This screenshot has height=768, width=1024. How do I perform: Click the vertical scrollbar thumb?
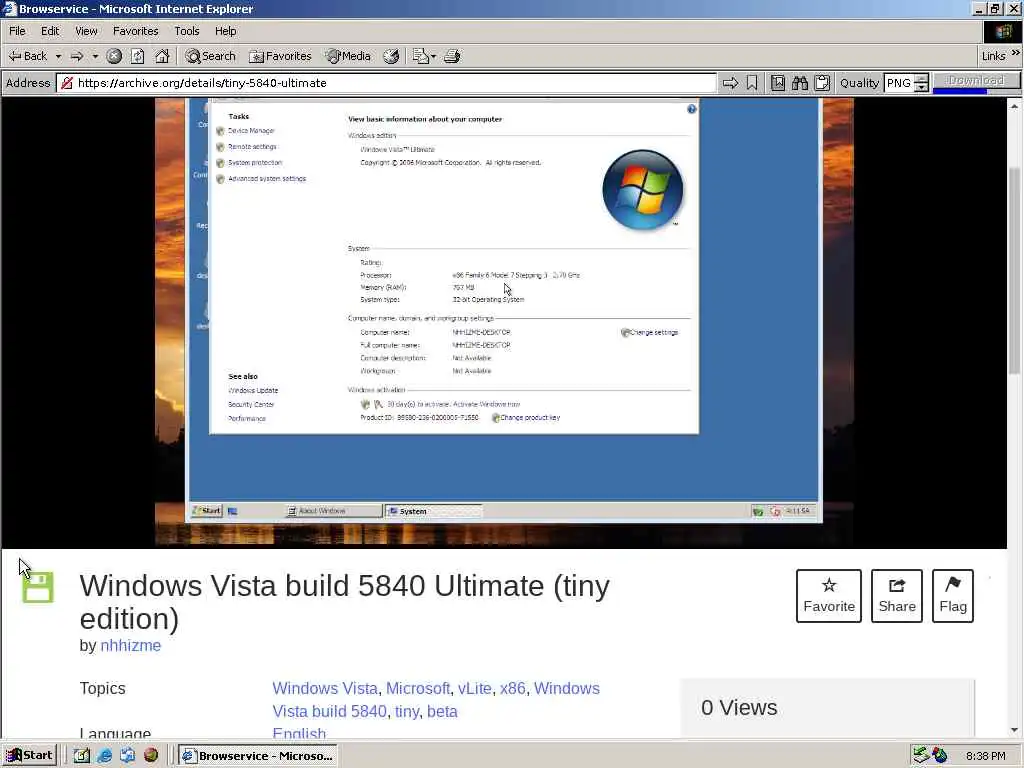tap(1014, 270)
